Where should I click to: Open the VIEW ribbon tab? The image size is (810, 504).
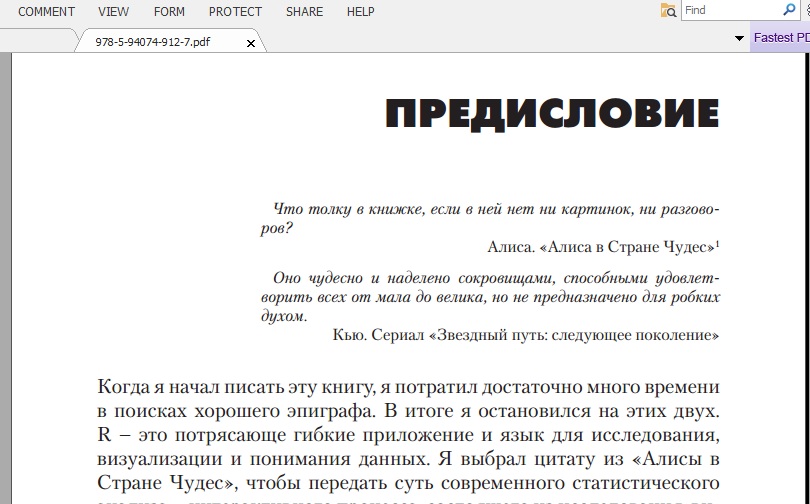pos(114,11)
